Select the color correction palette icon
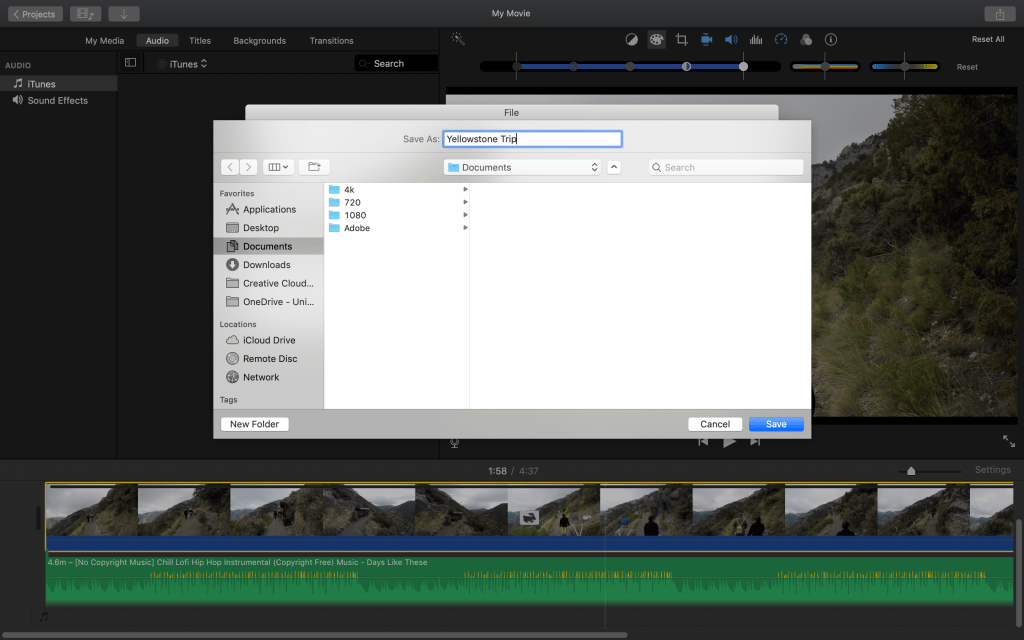1024x640 pixels. pos(656,40)
